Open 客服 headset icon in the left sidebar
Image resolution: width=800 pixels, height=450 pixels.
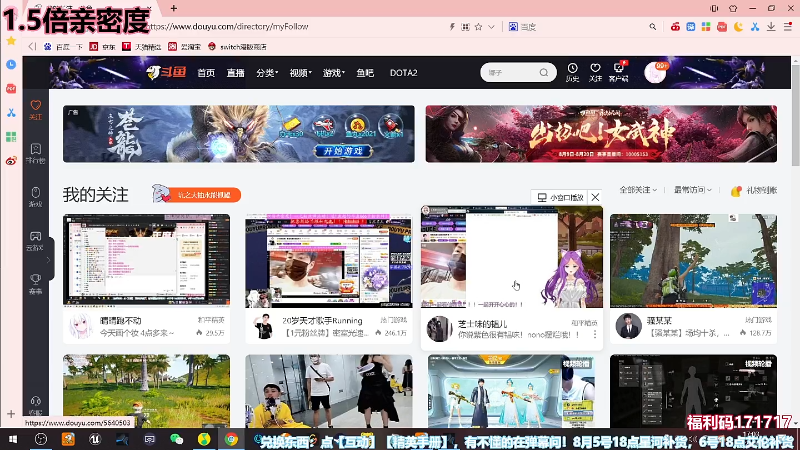click(x=36, y=405)
